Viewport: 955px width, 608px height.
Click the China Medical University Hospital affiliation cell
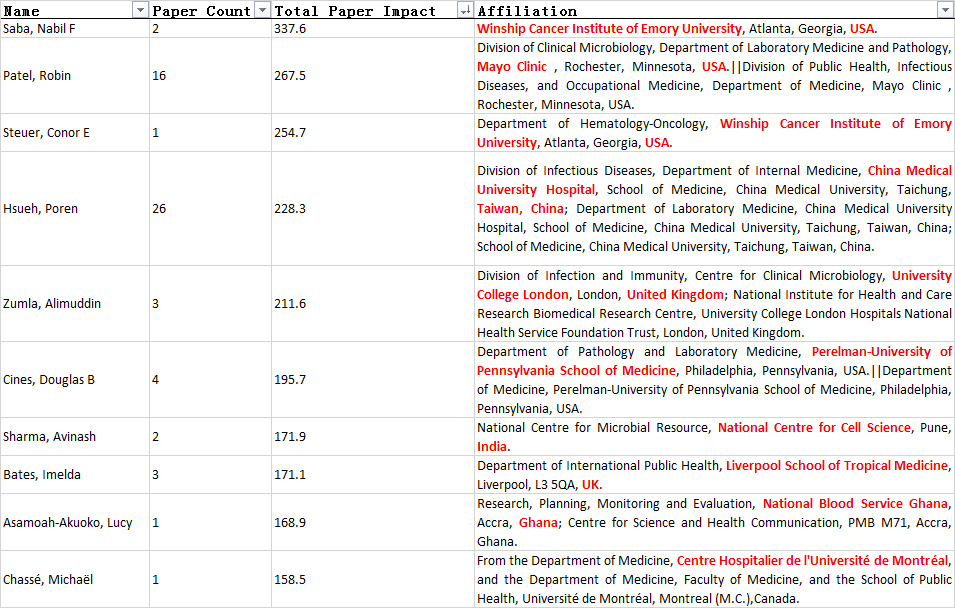[714, 208]
